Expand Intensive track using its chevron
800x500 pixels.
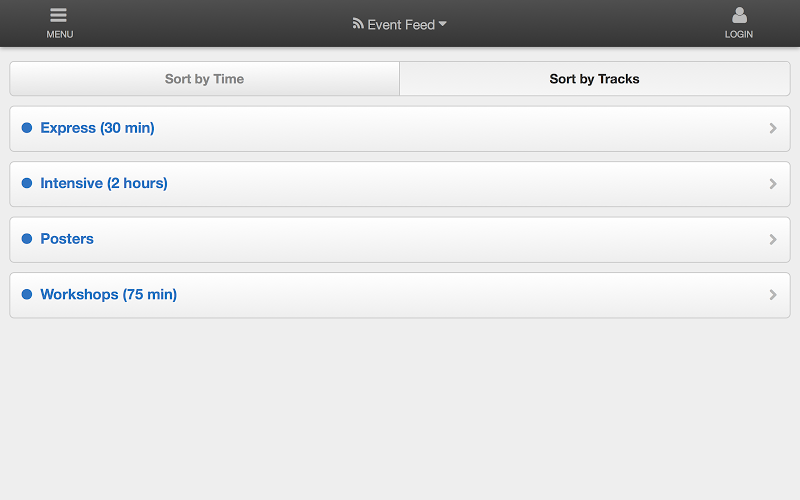point(773,184)
